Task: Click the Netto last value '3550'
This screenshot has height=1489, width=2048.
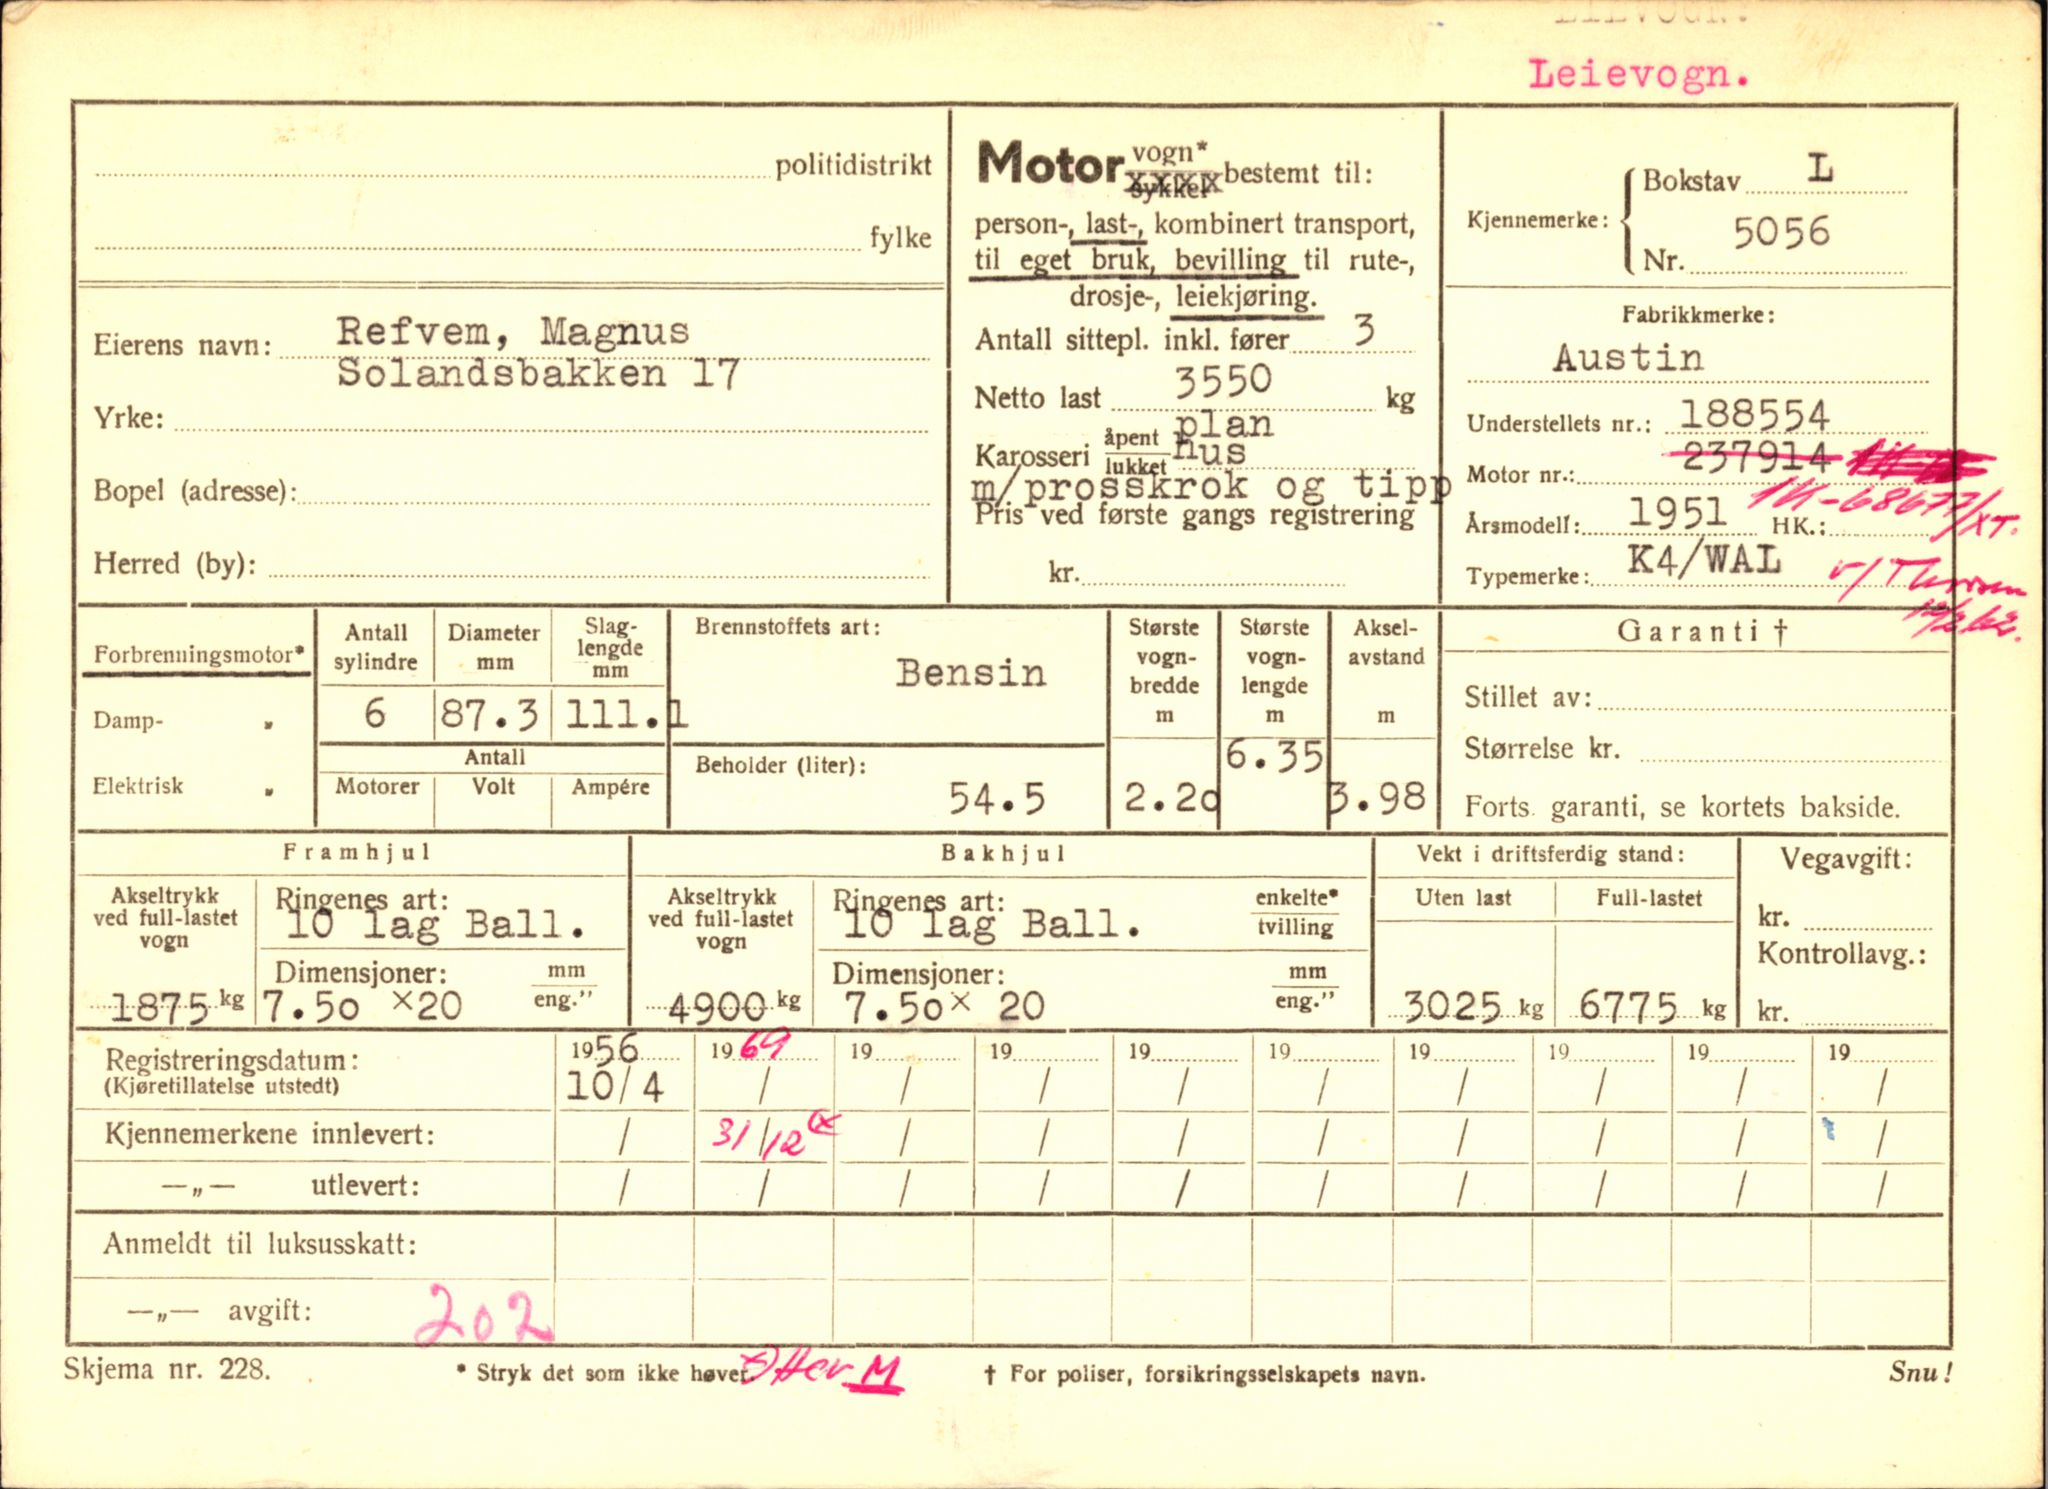Action: click(1222, 380)
